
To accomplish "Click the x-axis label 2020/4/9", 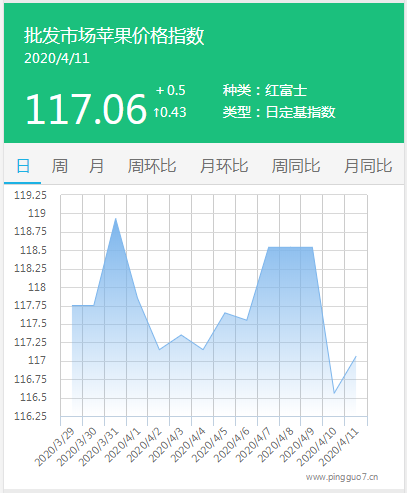I will (x=297, y=445).
